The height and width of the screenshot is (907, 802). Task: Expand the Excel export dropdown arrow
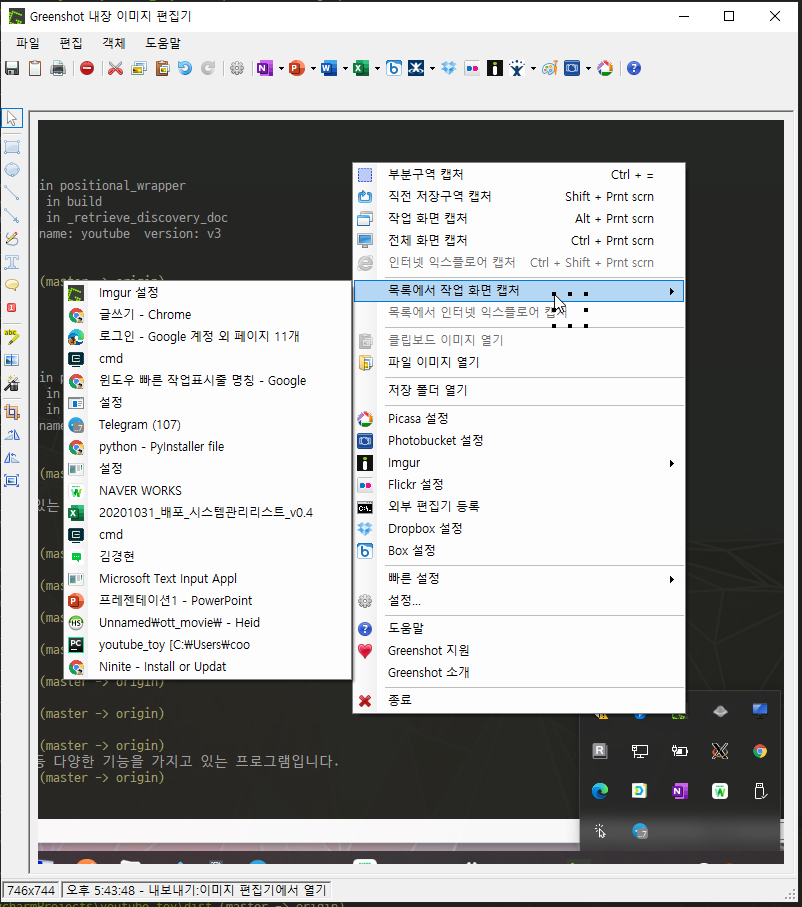(x=377, y=68)
